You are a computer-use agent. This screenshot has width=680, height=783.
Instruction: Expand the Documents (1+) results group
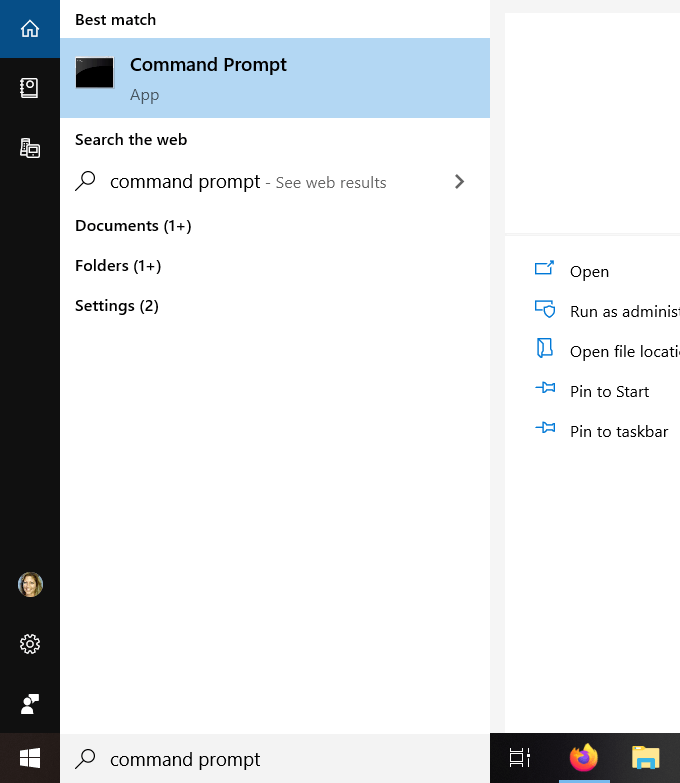tap(133, 226)
